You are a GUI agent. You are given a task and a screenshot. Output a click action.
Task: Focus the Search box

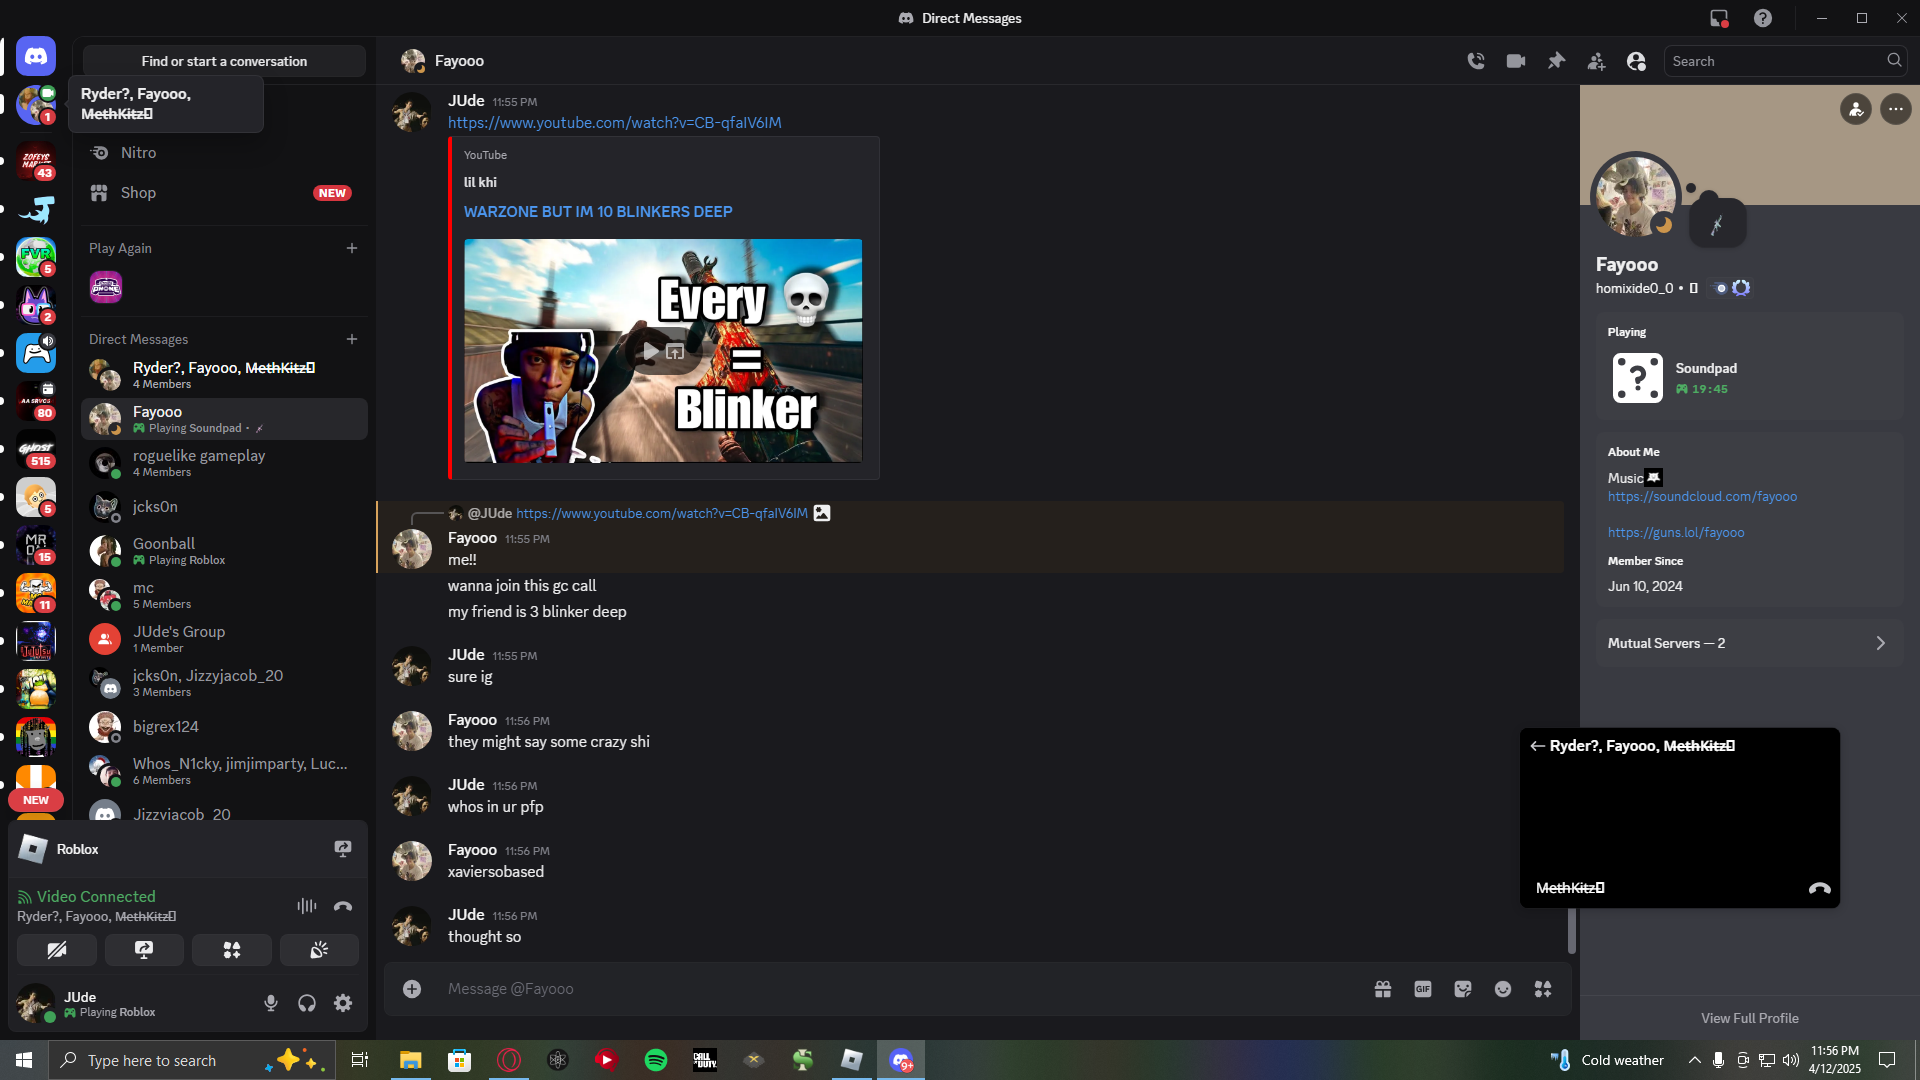1784,61
